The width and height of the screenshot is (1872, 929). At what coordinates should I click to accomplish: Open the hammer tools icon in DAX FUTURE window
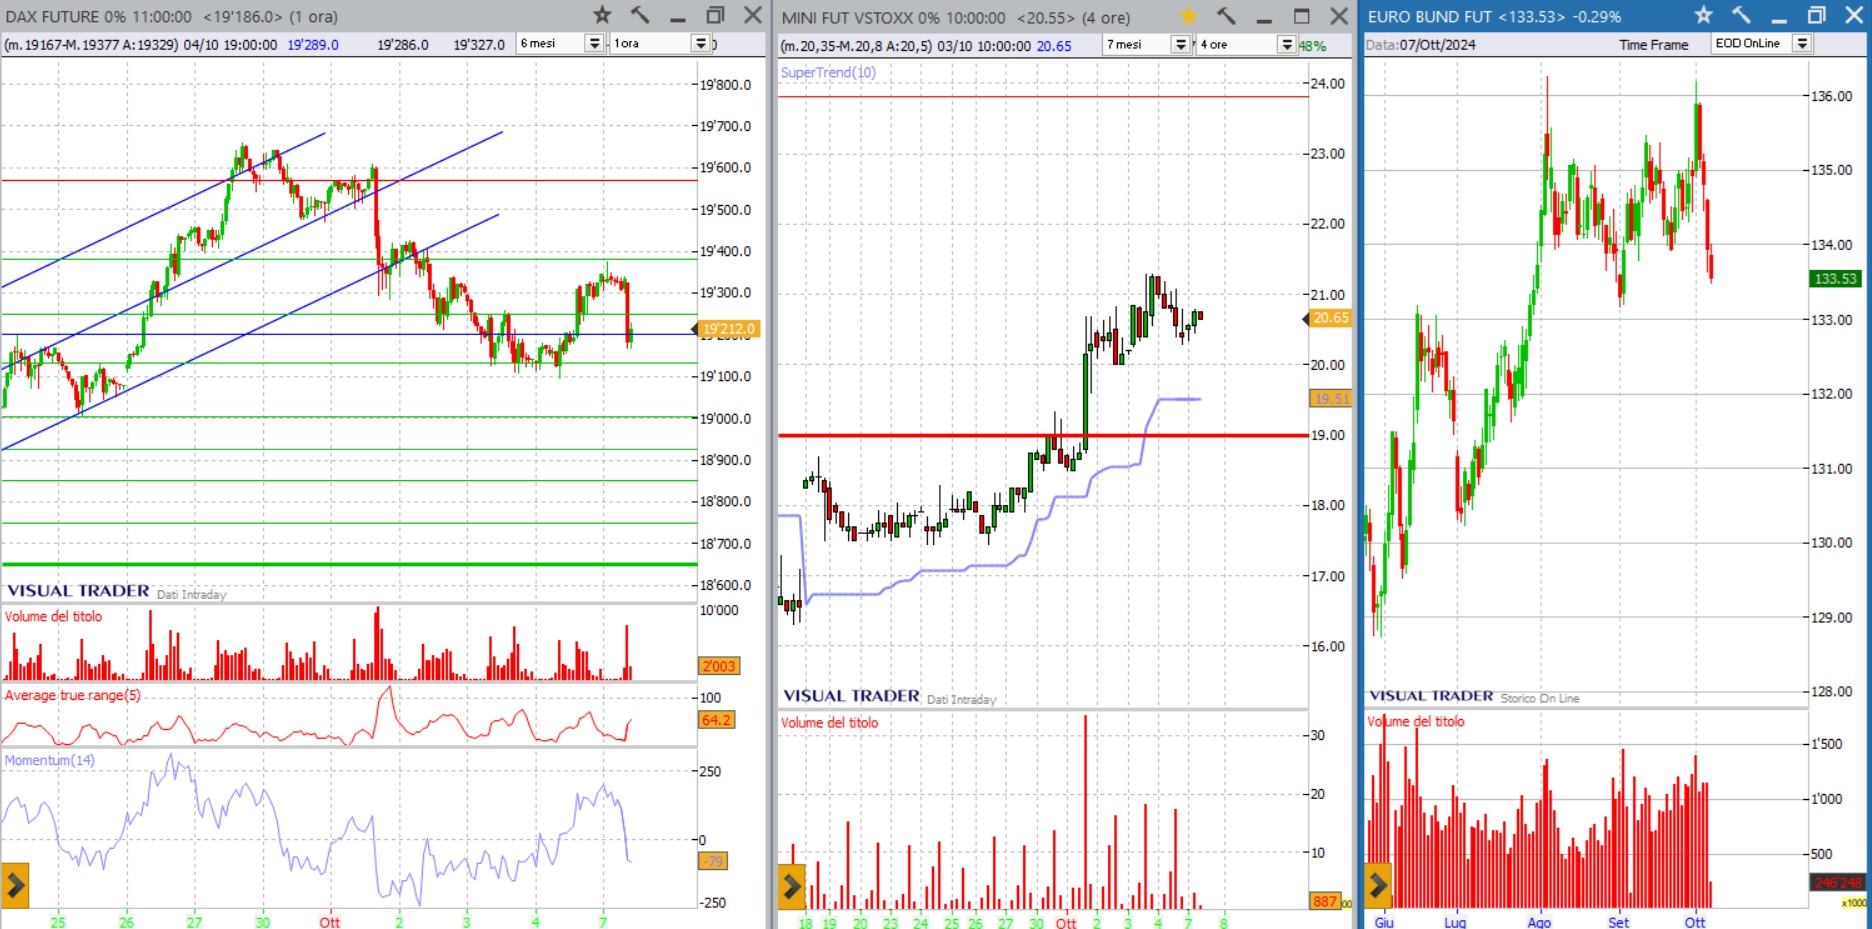tap(640, 15)
